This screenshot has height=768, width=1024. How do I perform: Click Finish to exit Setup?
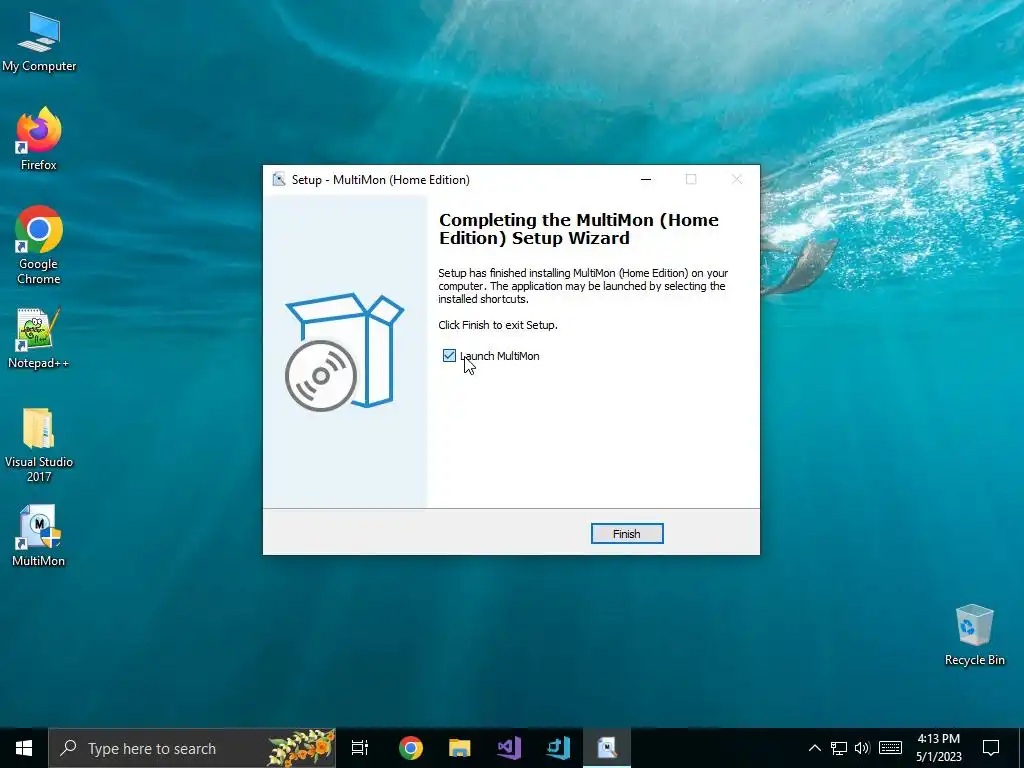[627, 534]
